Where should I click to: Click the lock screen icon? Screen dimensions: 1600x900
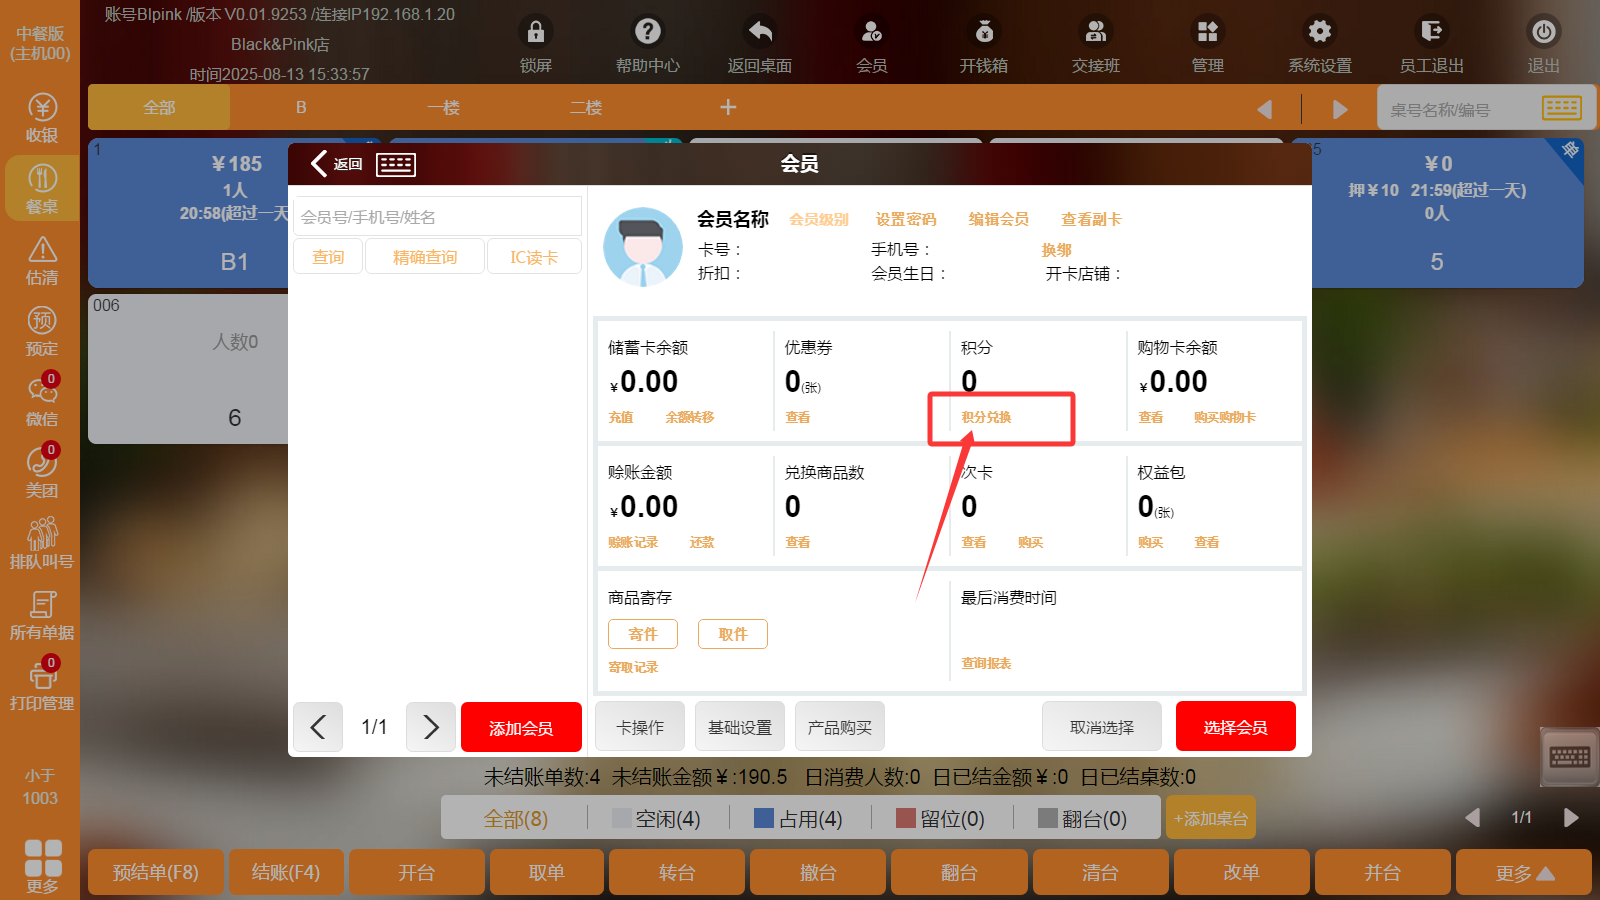(535, 33)
